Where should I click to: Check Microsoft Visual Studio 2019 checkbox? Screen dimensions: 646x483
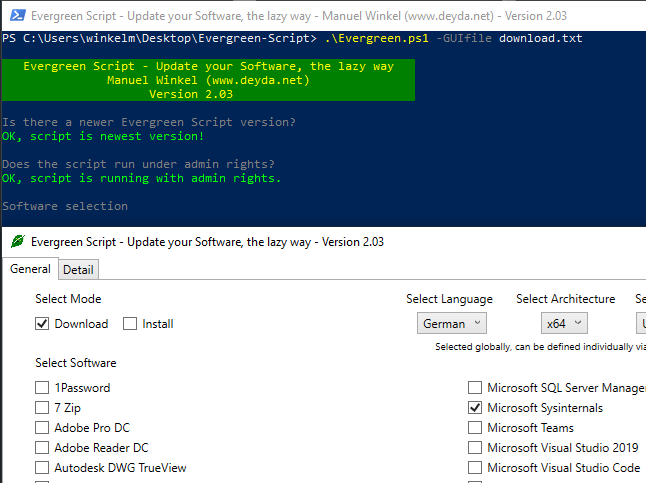(475, 448)
